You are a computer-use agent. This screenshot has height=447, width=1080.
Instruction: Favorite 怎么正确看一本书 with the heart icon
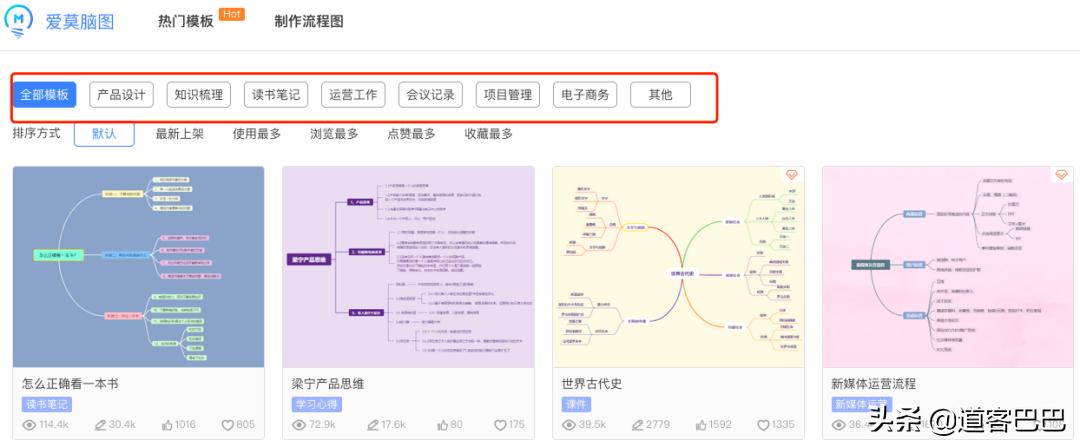pos(228,426)
